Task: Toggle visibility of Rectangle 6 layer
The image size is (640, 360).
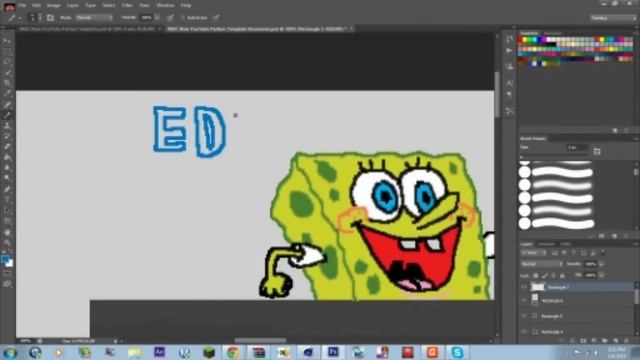Action: pyautogui.click(x=524, y=300)
